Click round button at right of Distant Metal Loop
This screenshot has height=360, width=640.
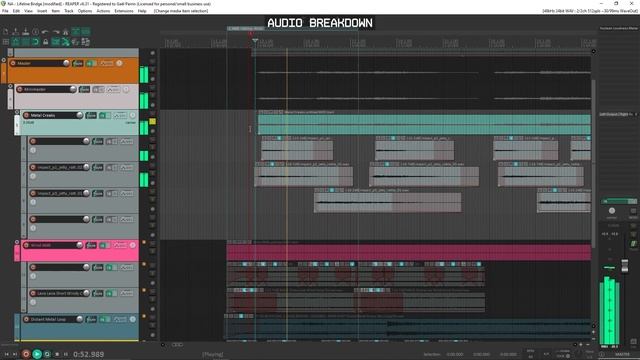point(133,319)
